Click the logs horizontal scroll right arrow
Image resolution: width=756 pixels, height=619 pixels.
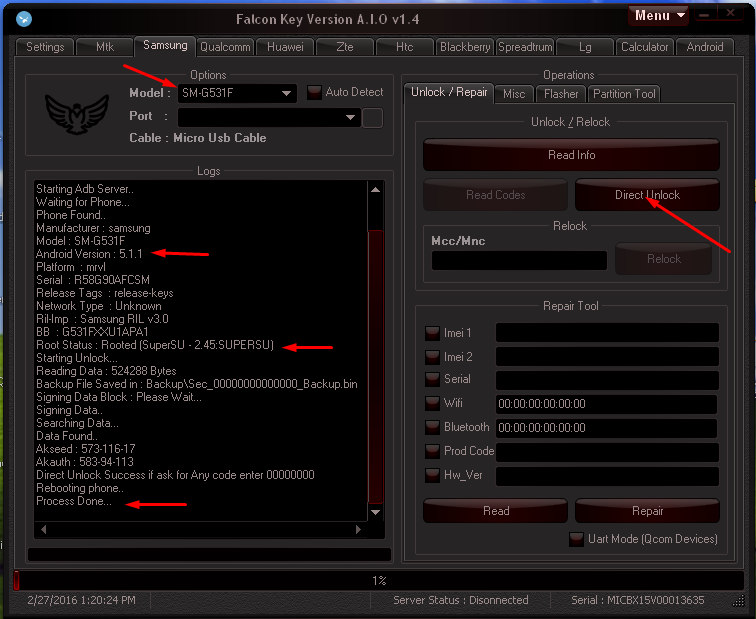pyautogui.click(x=358, y=529)
